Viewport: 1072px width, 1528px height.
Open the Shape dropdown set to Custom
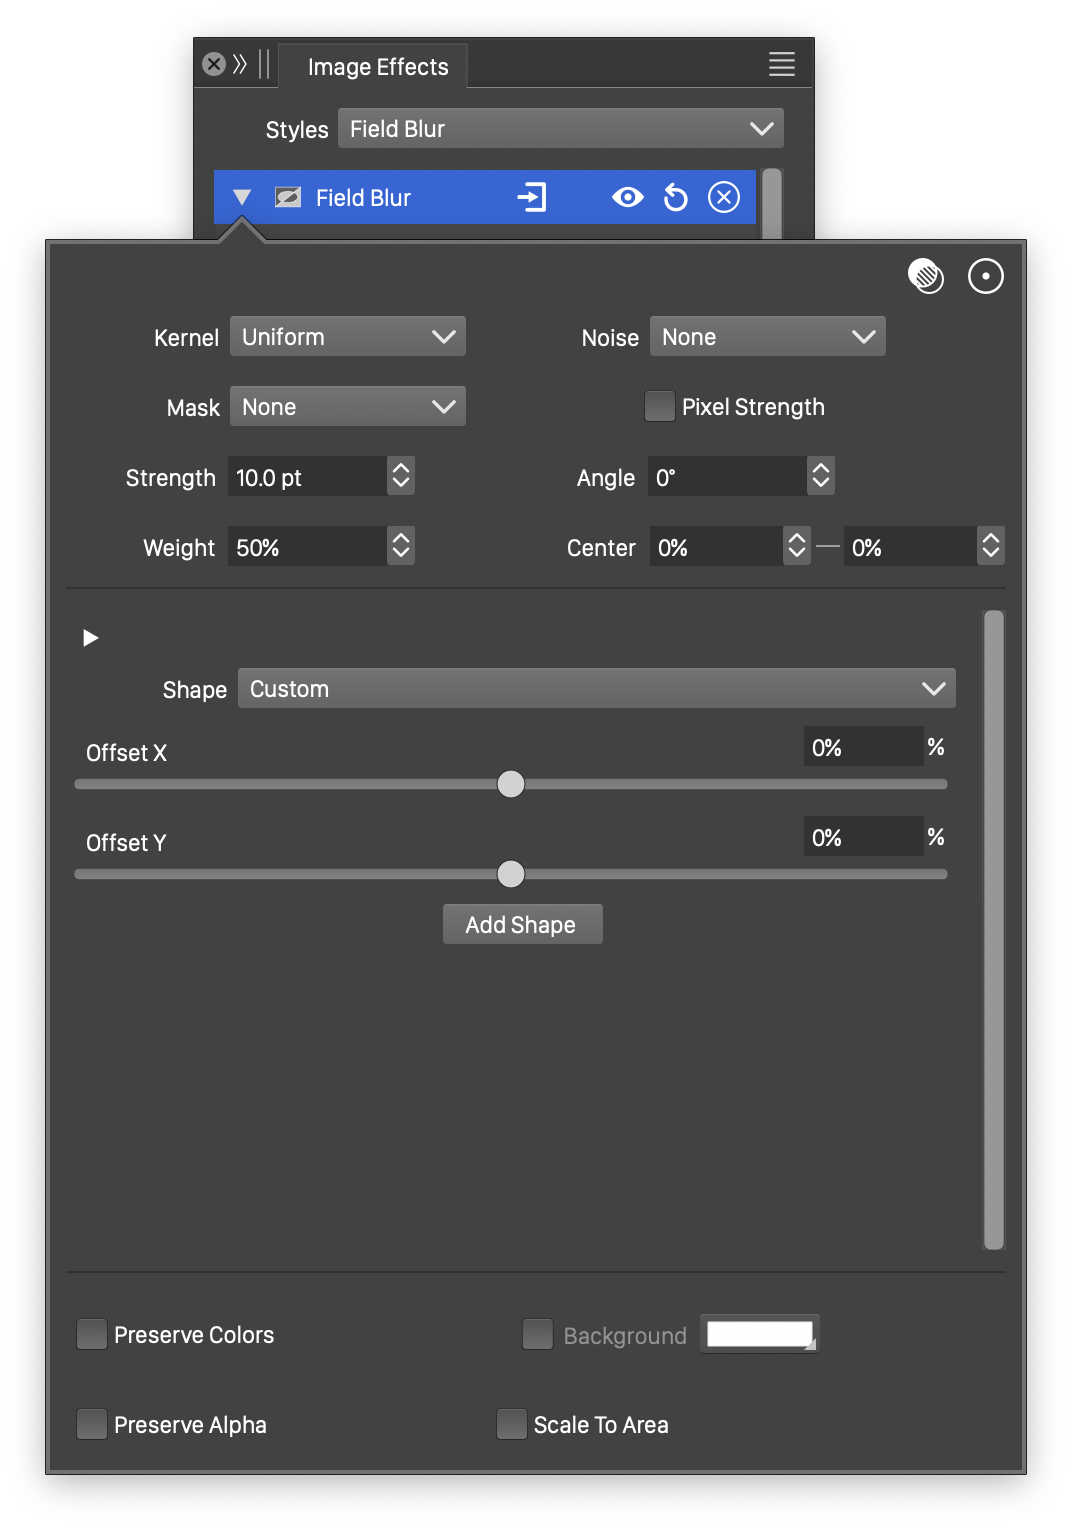(x=596, y=689)
